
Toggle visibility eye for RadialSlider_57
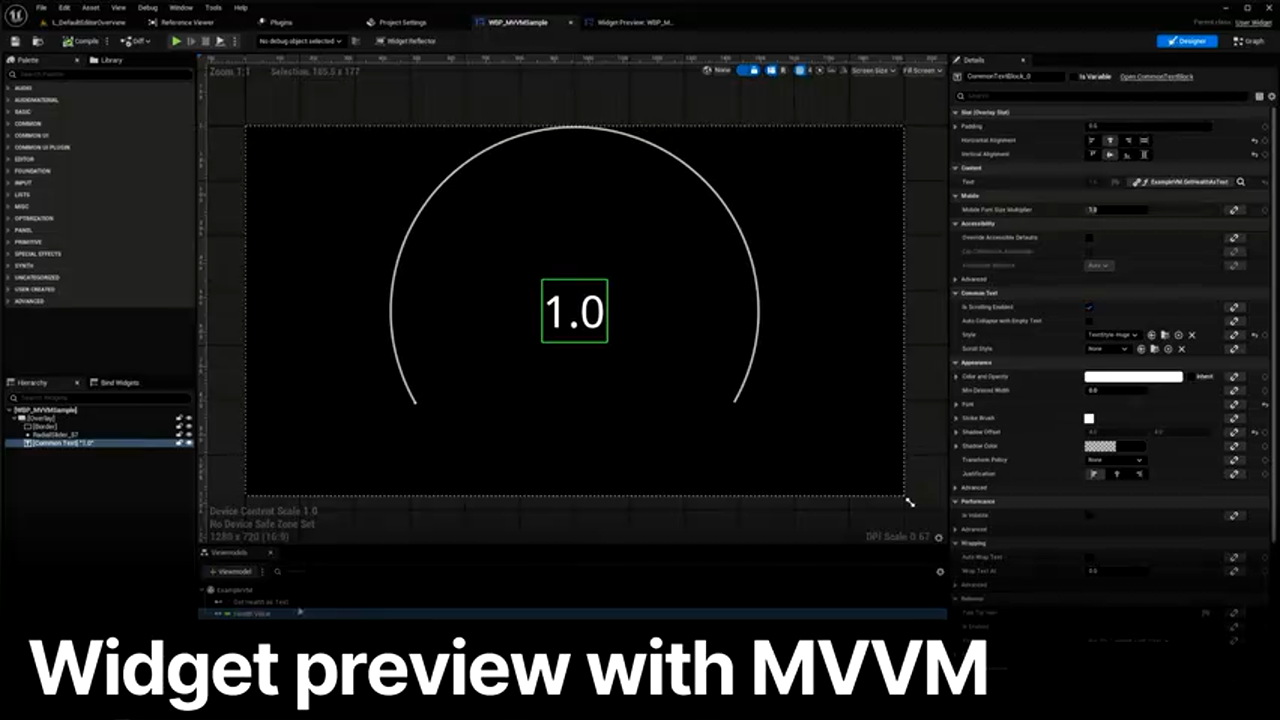(x=188, y=435)
